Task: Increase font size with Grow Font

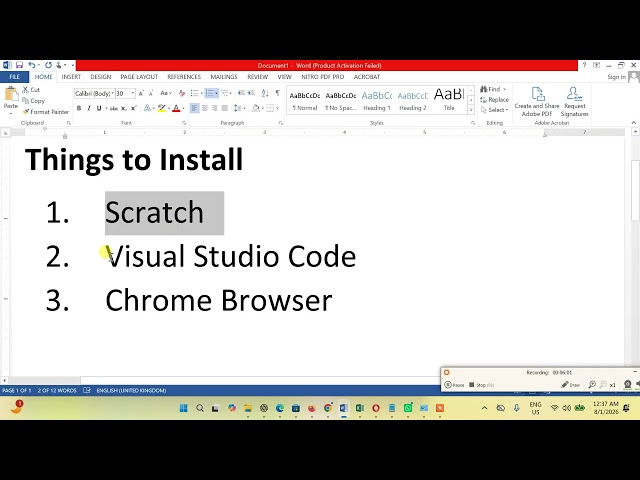Action: coord(141,93)
